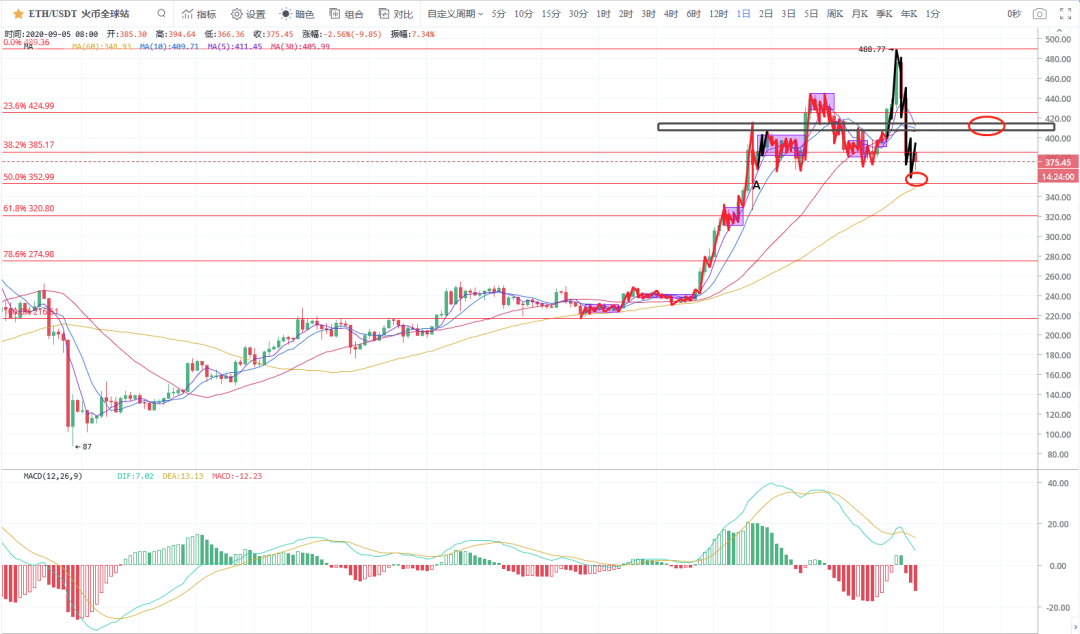Click the DEA:13.13 value

coord(183,476)
